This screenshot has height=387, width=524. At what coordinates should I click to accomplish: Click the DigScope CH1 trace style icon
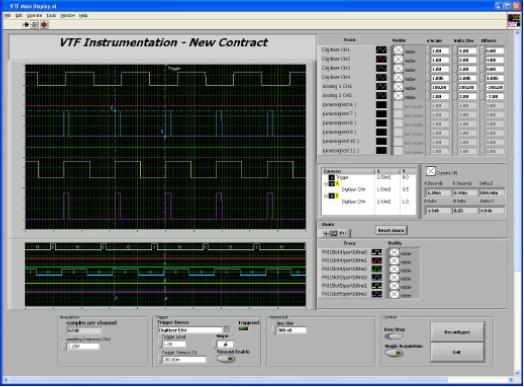click(x=381, y=50)
